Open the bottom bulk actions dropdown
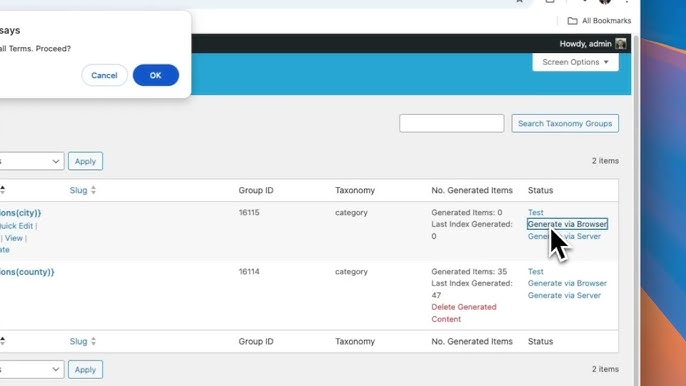The image size is (686, 386). (32, 369)
